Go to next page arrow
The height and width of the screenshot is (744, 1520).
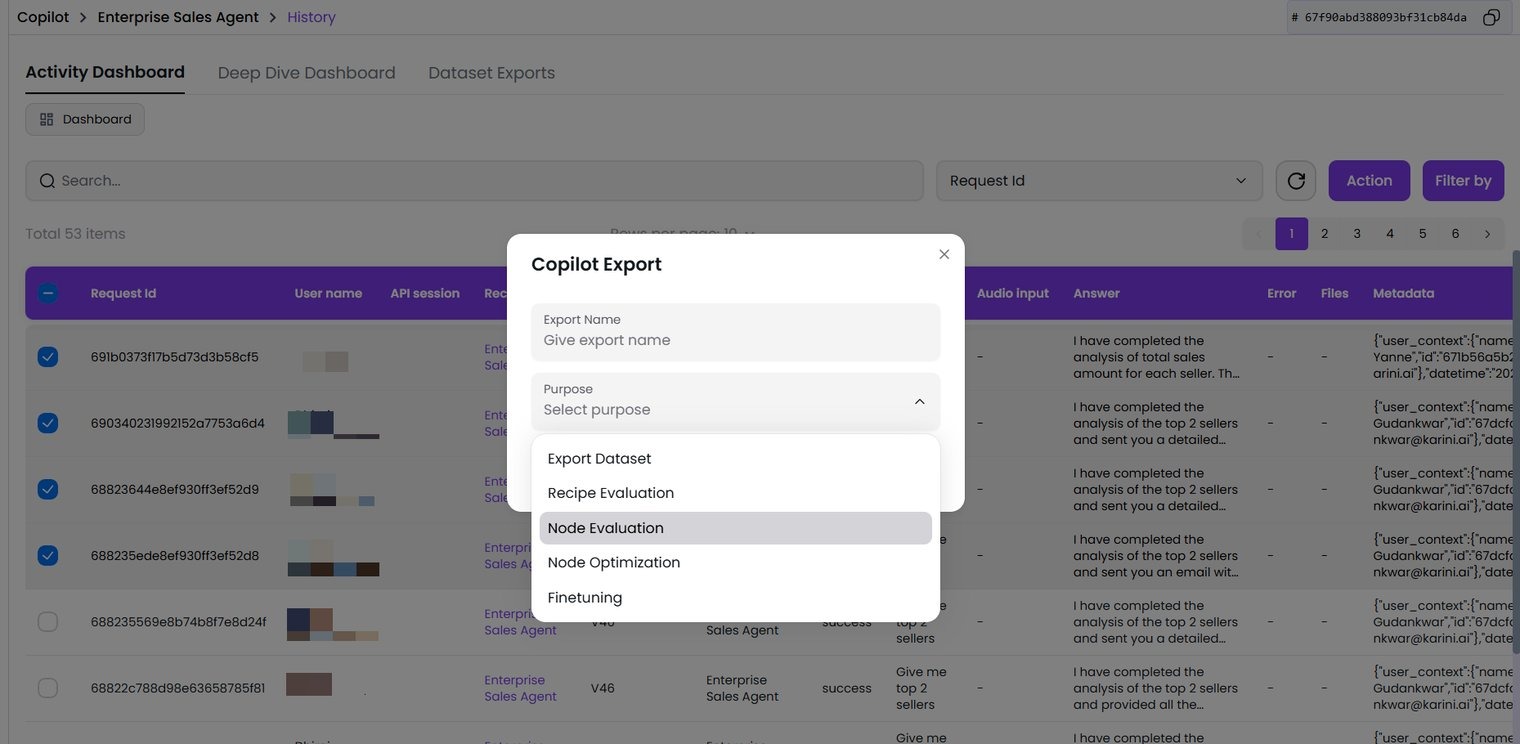click(1487, 234)
